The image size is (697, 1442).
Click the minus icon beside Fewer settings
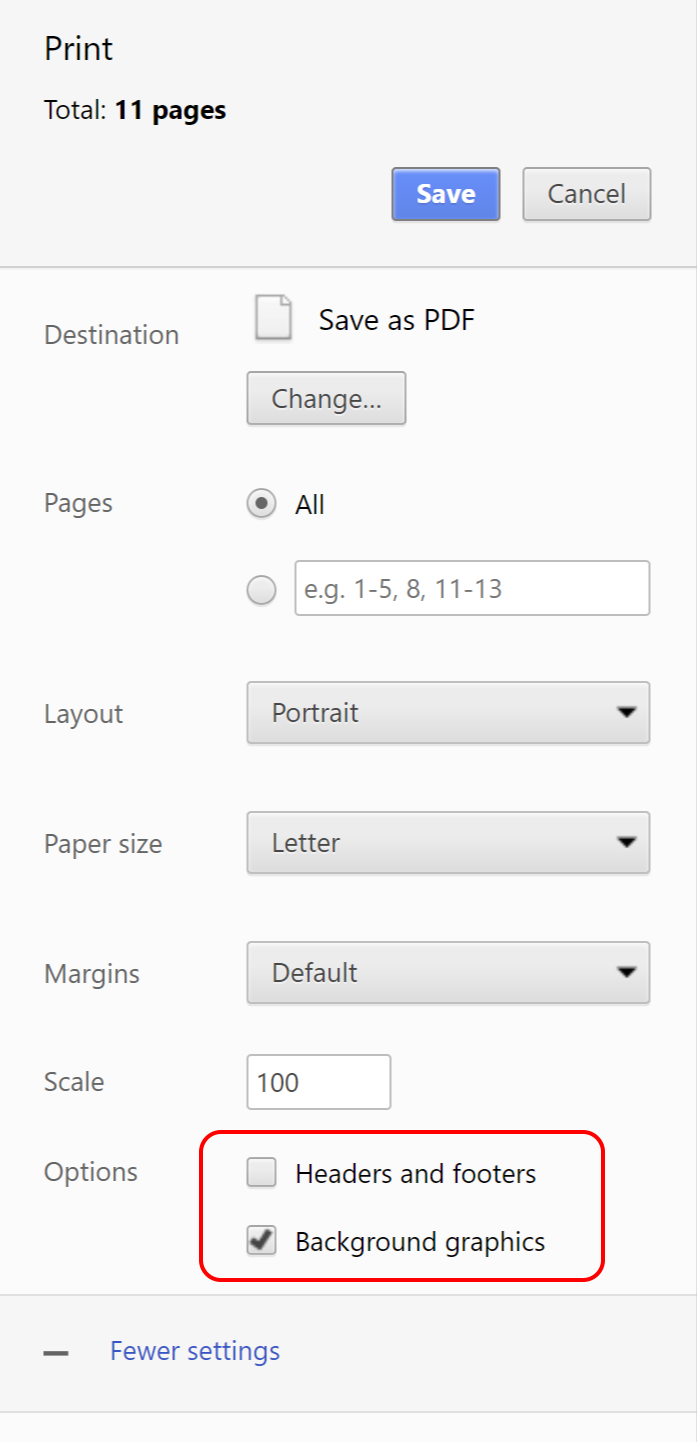(x=56, y=1353)
